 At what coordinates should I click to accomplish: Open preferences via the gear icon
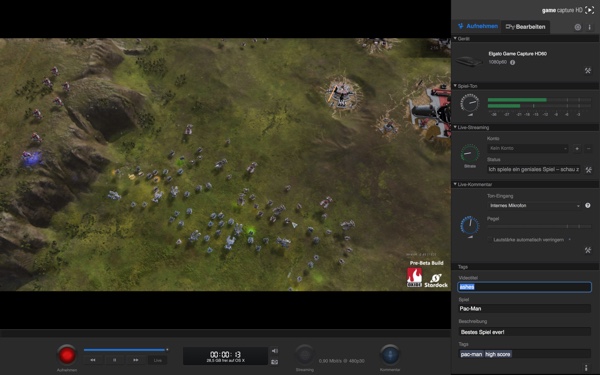click(578, 27)
